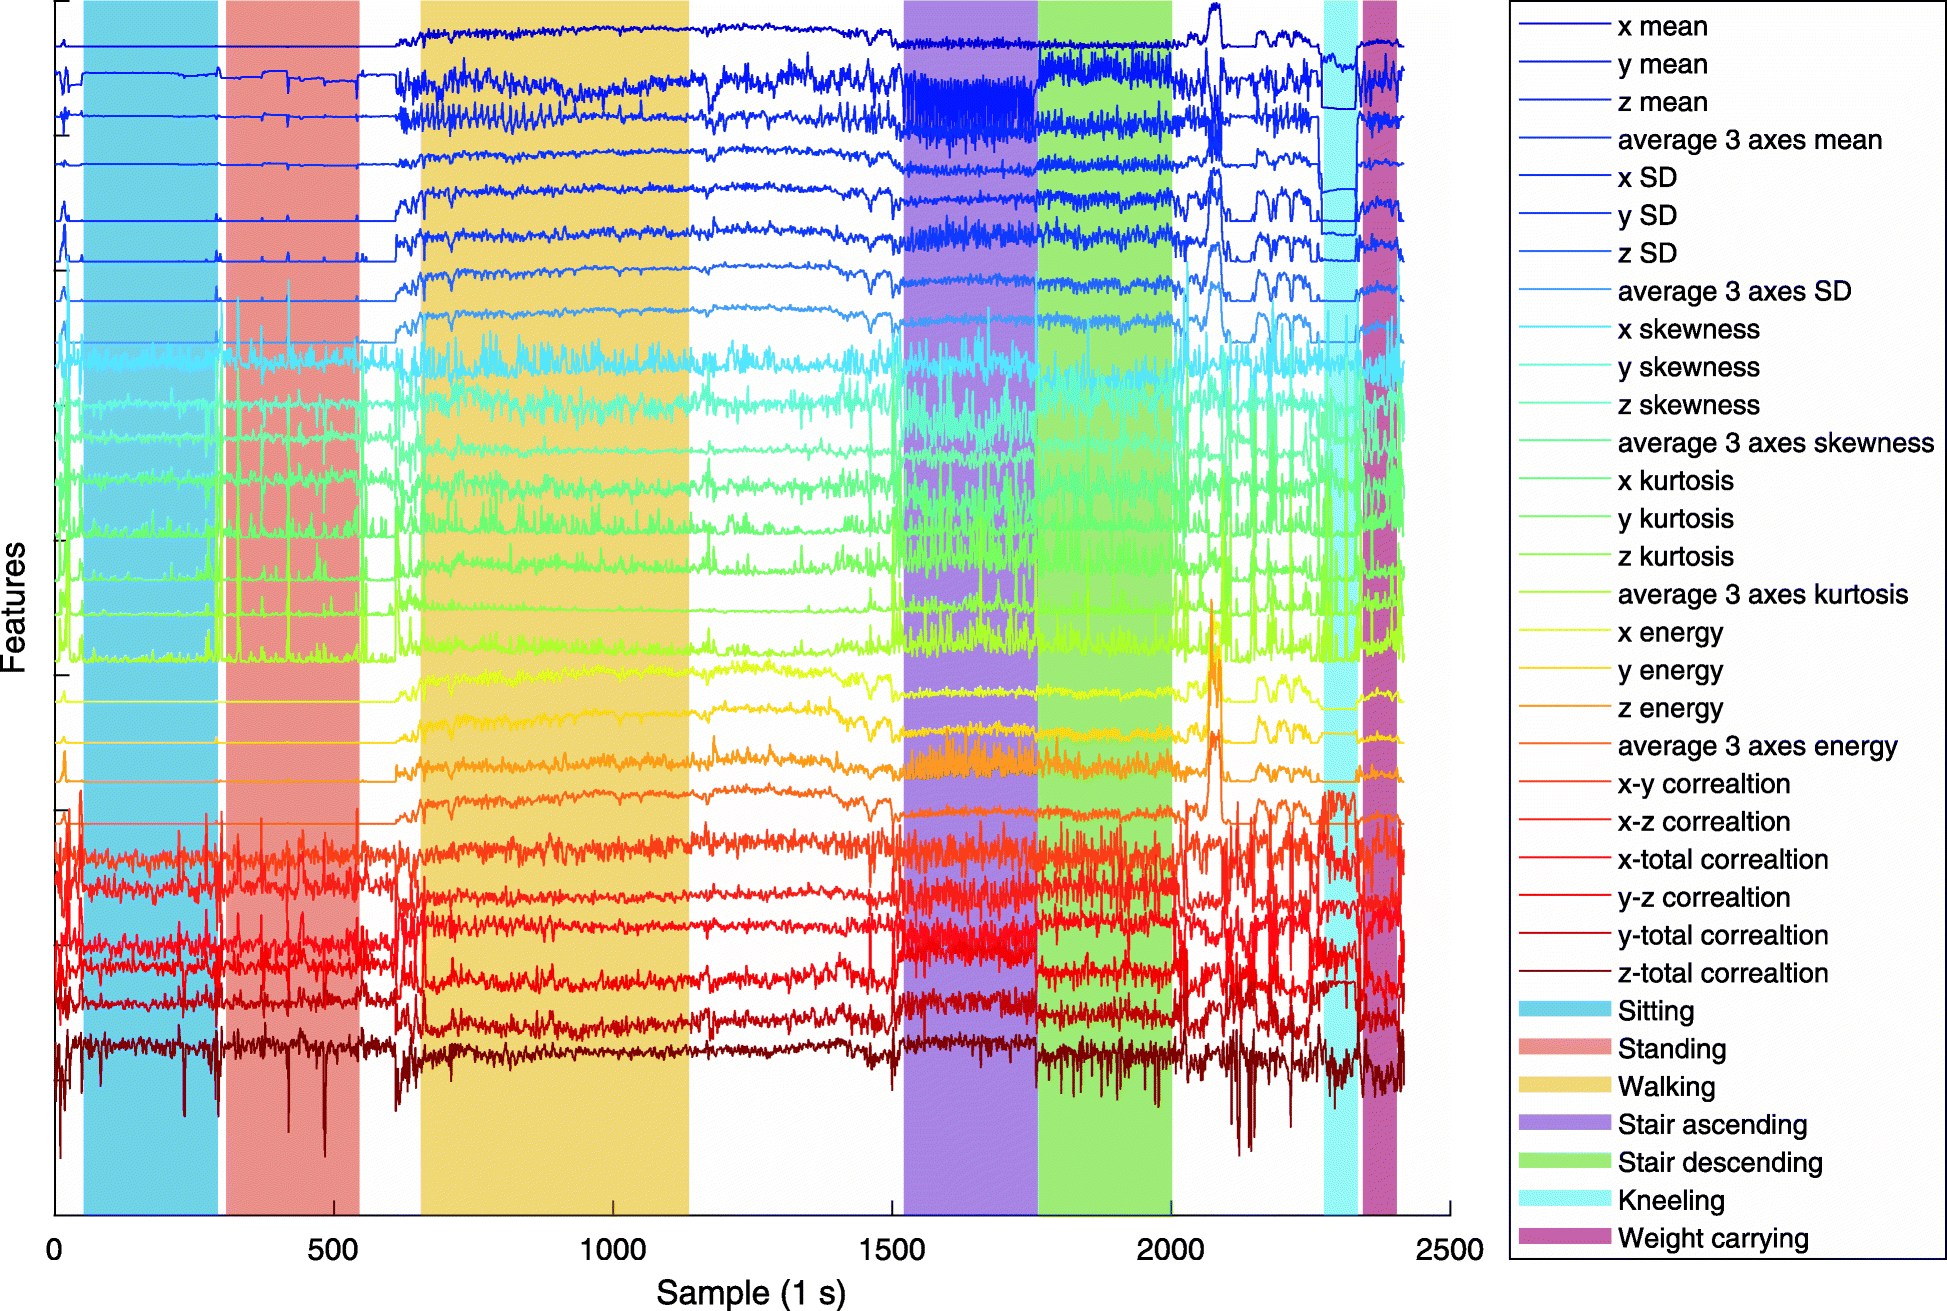The image size is (1947, 1311).
Task: Click the cyan Kneeling band in plot
Action: 1341,608
